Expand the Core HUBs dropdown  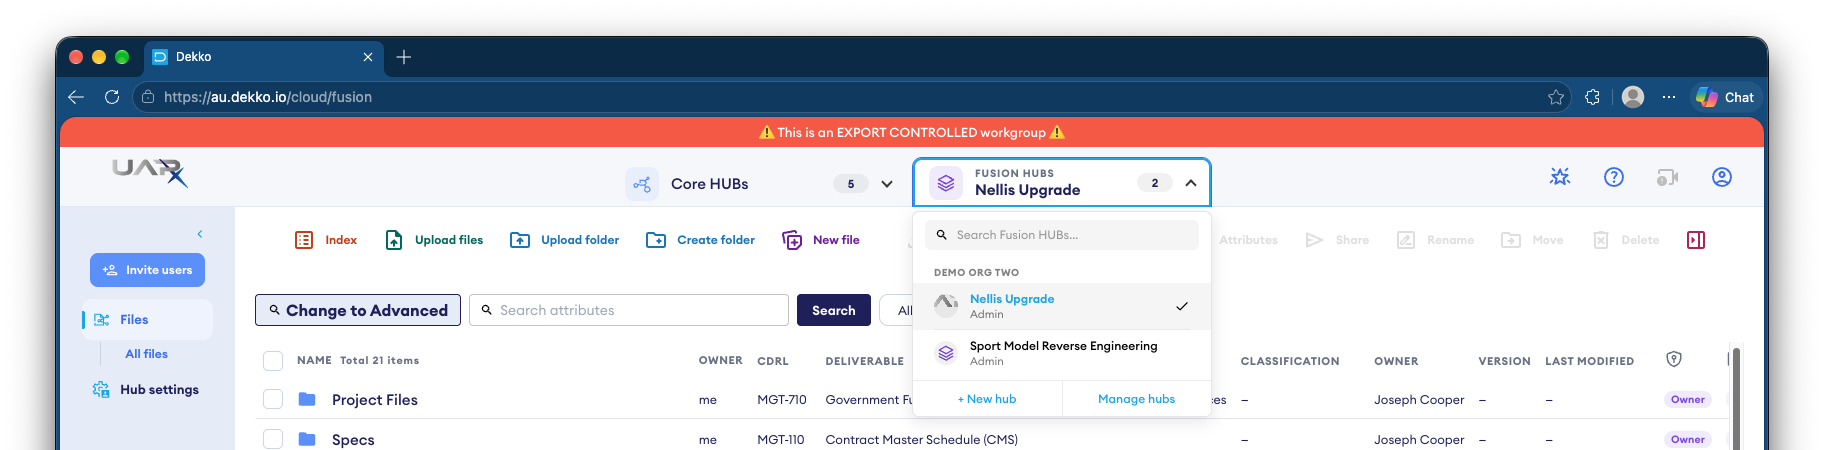click(x=887, y=184)
